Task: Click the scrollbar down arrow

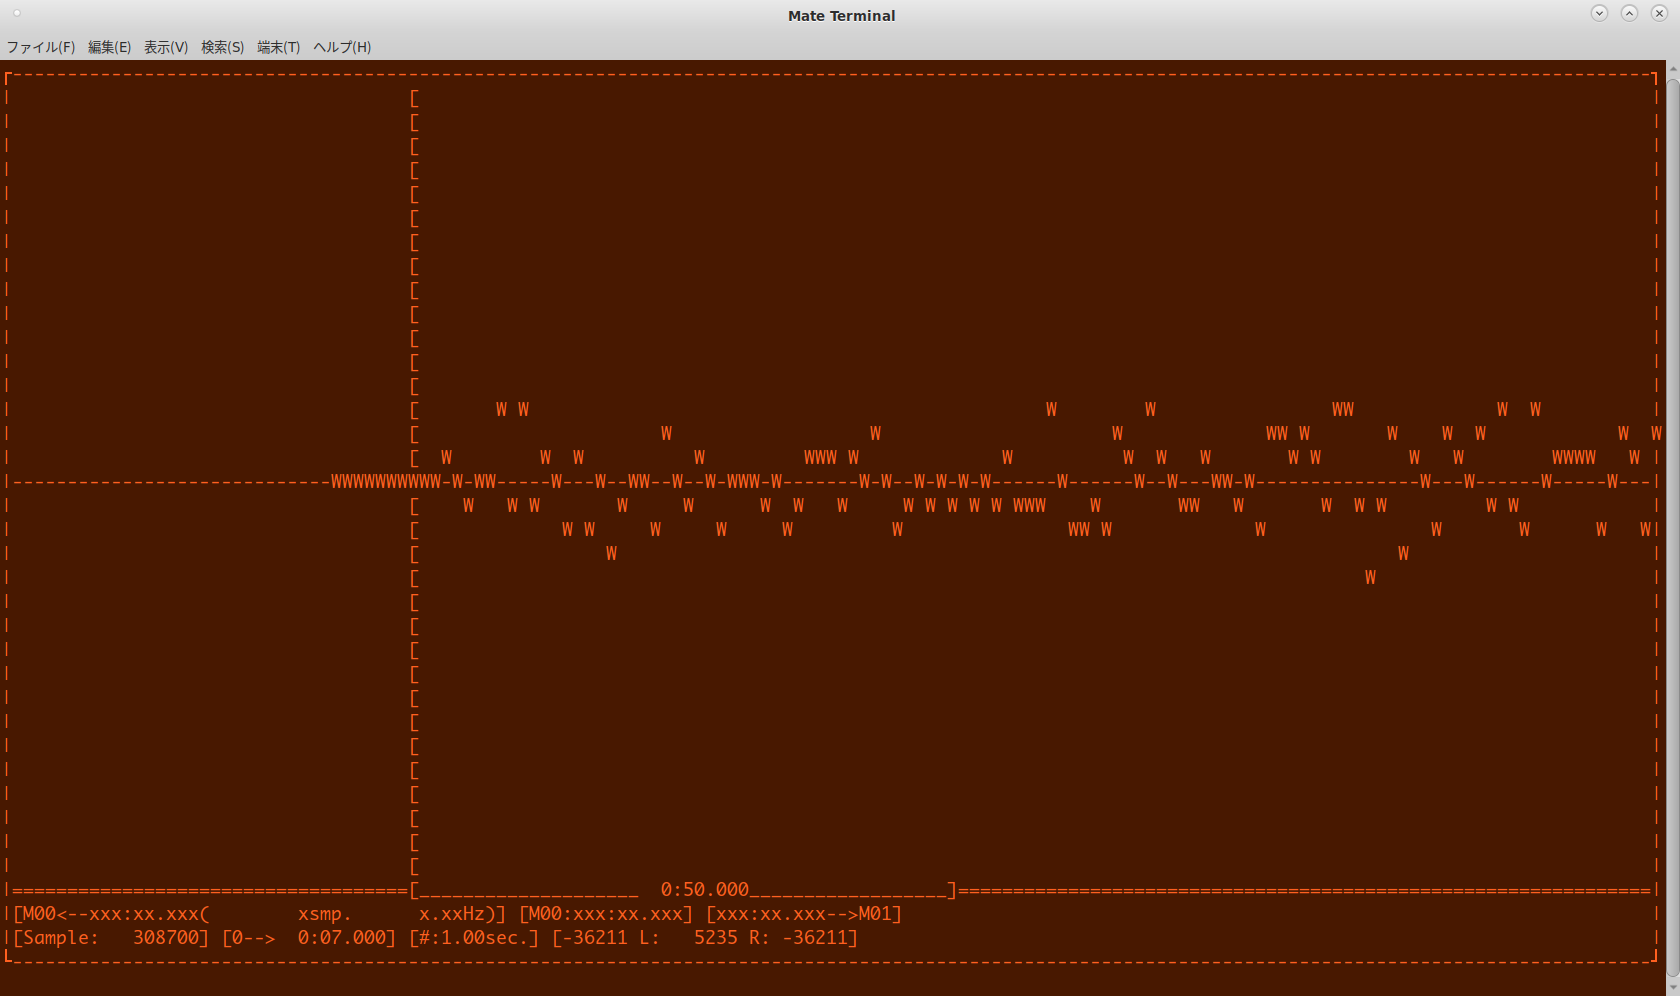Action: pos(1673,988)
